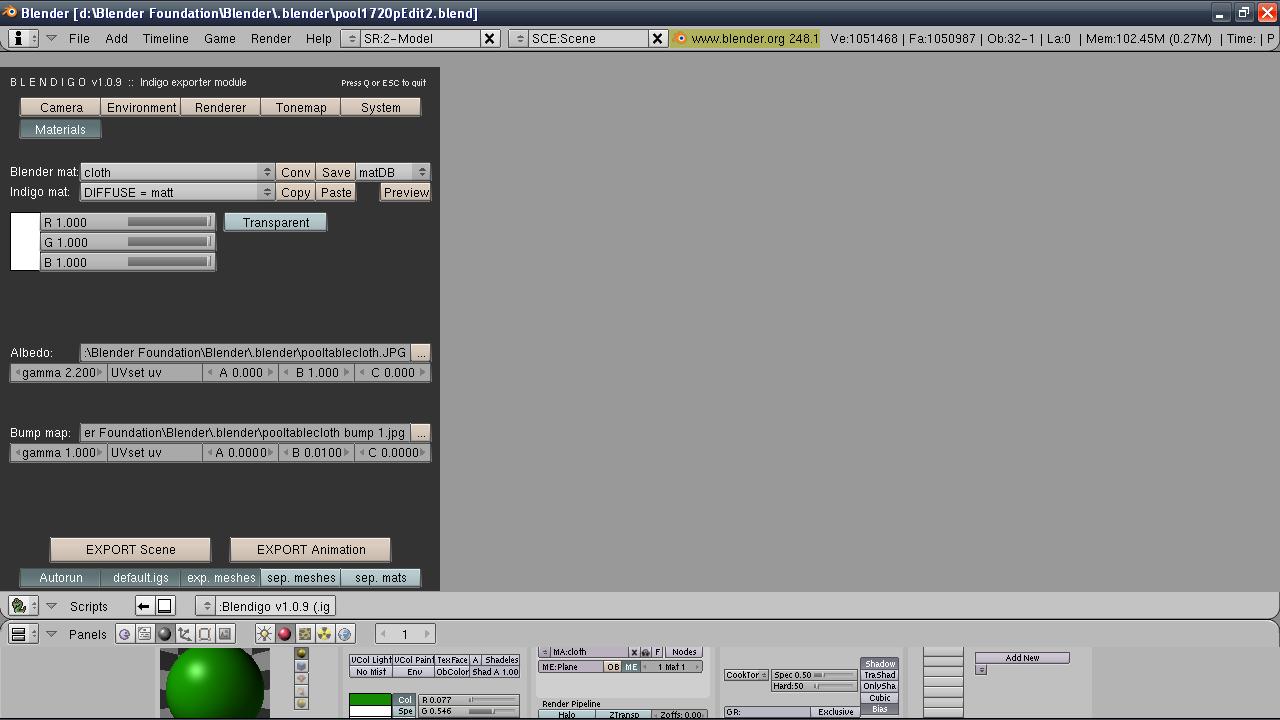Click back arrow in Scripts header

(x=144, y=606)
